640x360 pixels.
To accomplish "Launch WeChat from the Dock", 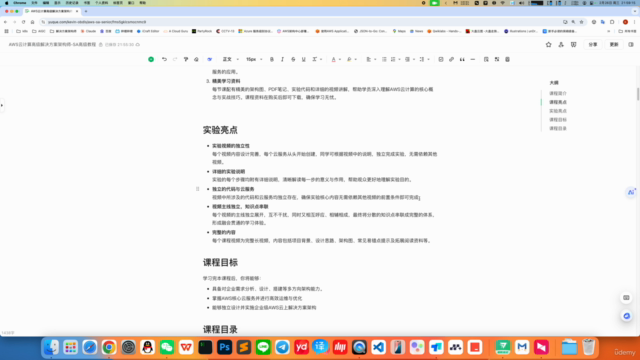I will (x=167, y=347).
